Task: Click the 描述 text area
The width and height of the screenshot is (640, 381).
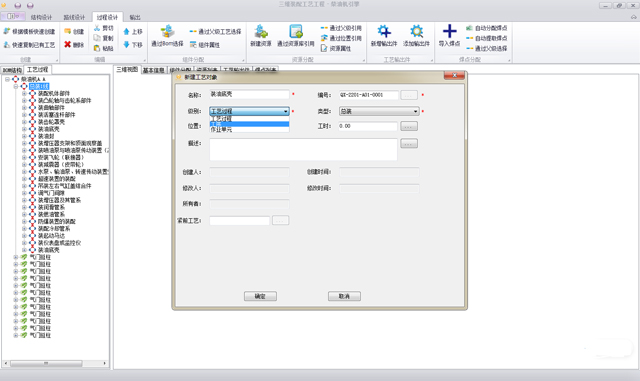Action: tap(303, 149)
